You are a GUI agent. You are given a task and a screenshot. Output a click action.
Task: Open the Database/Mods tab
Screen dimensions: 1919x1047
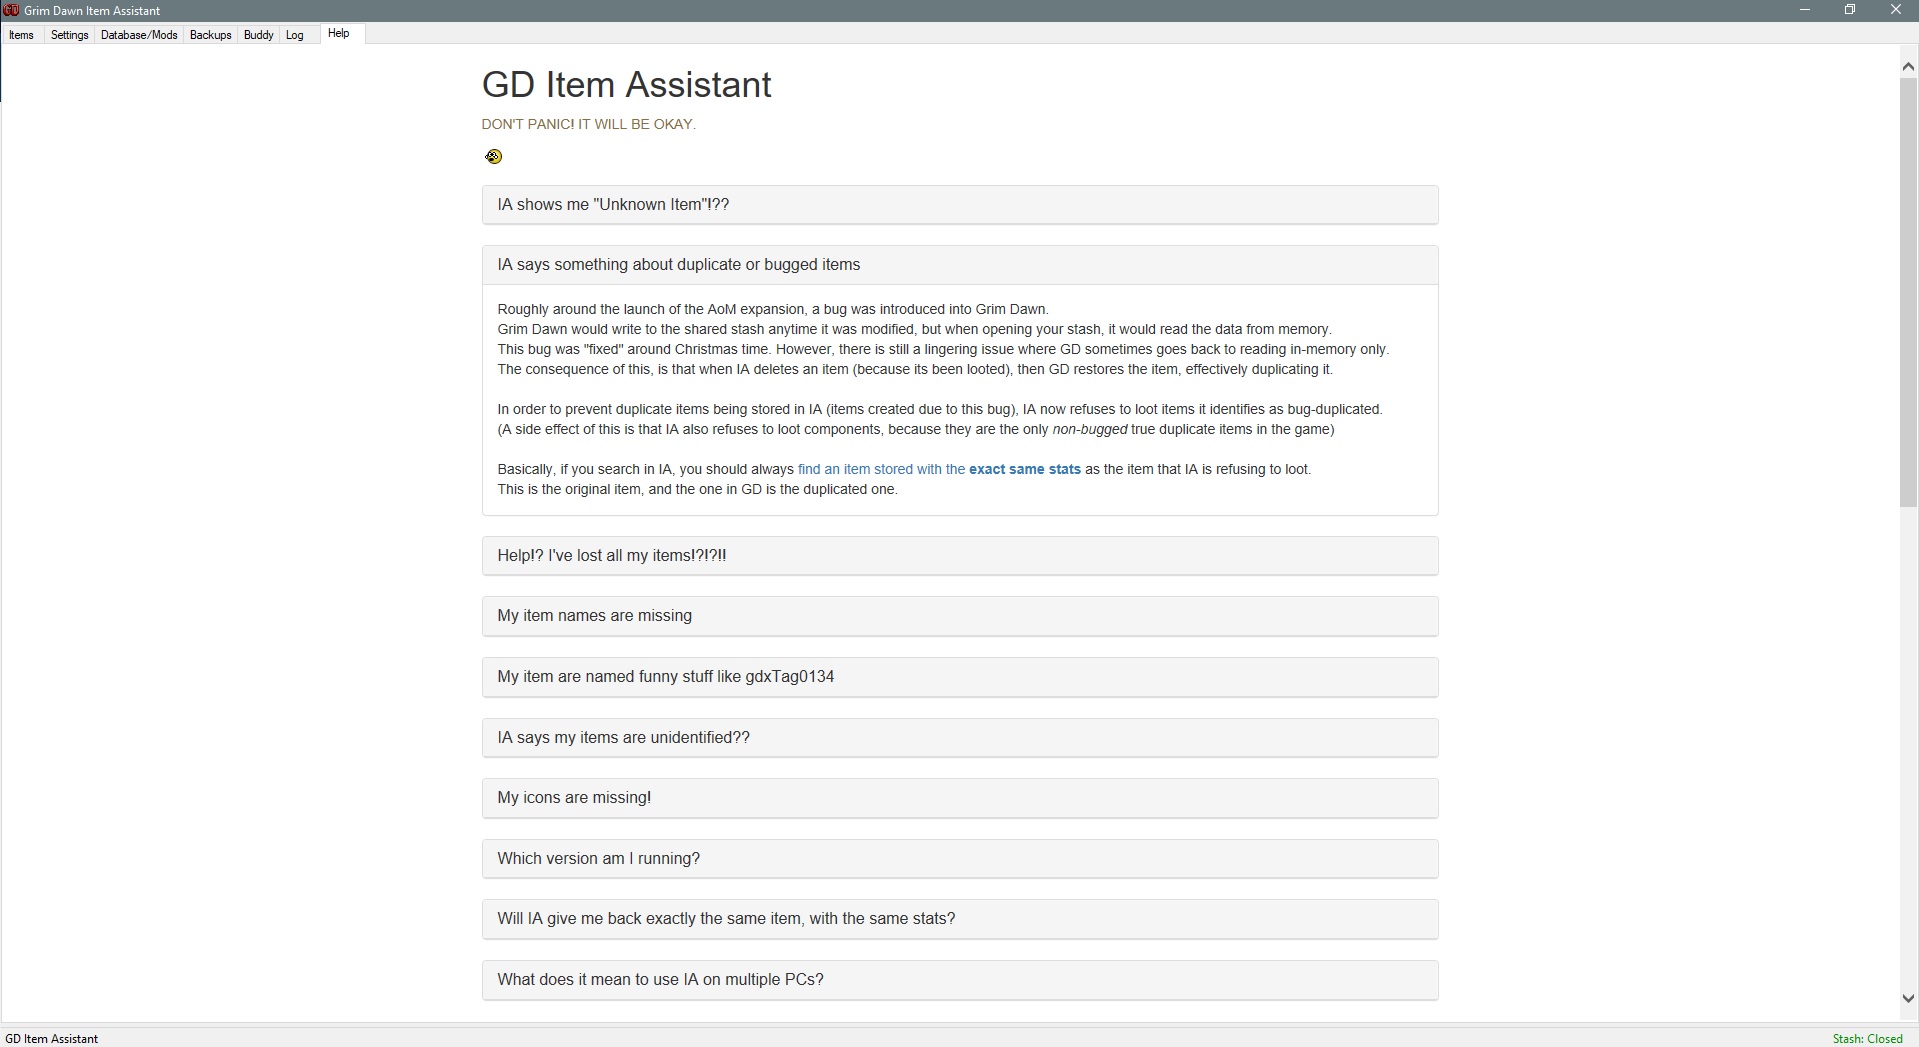click(139, 35)
